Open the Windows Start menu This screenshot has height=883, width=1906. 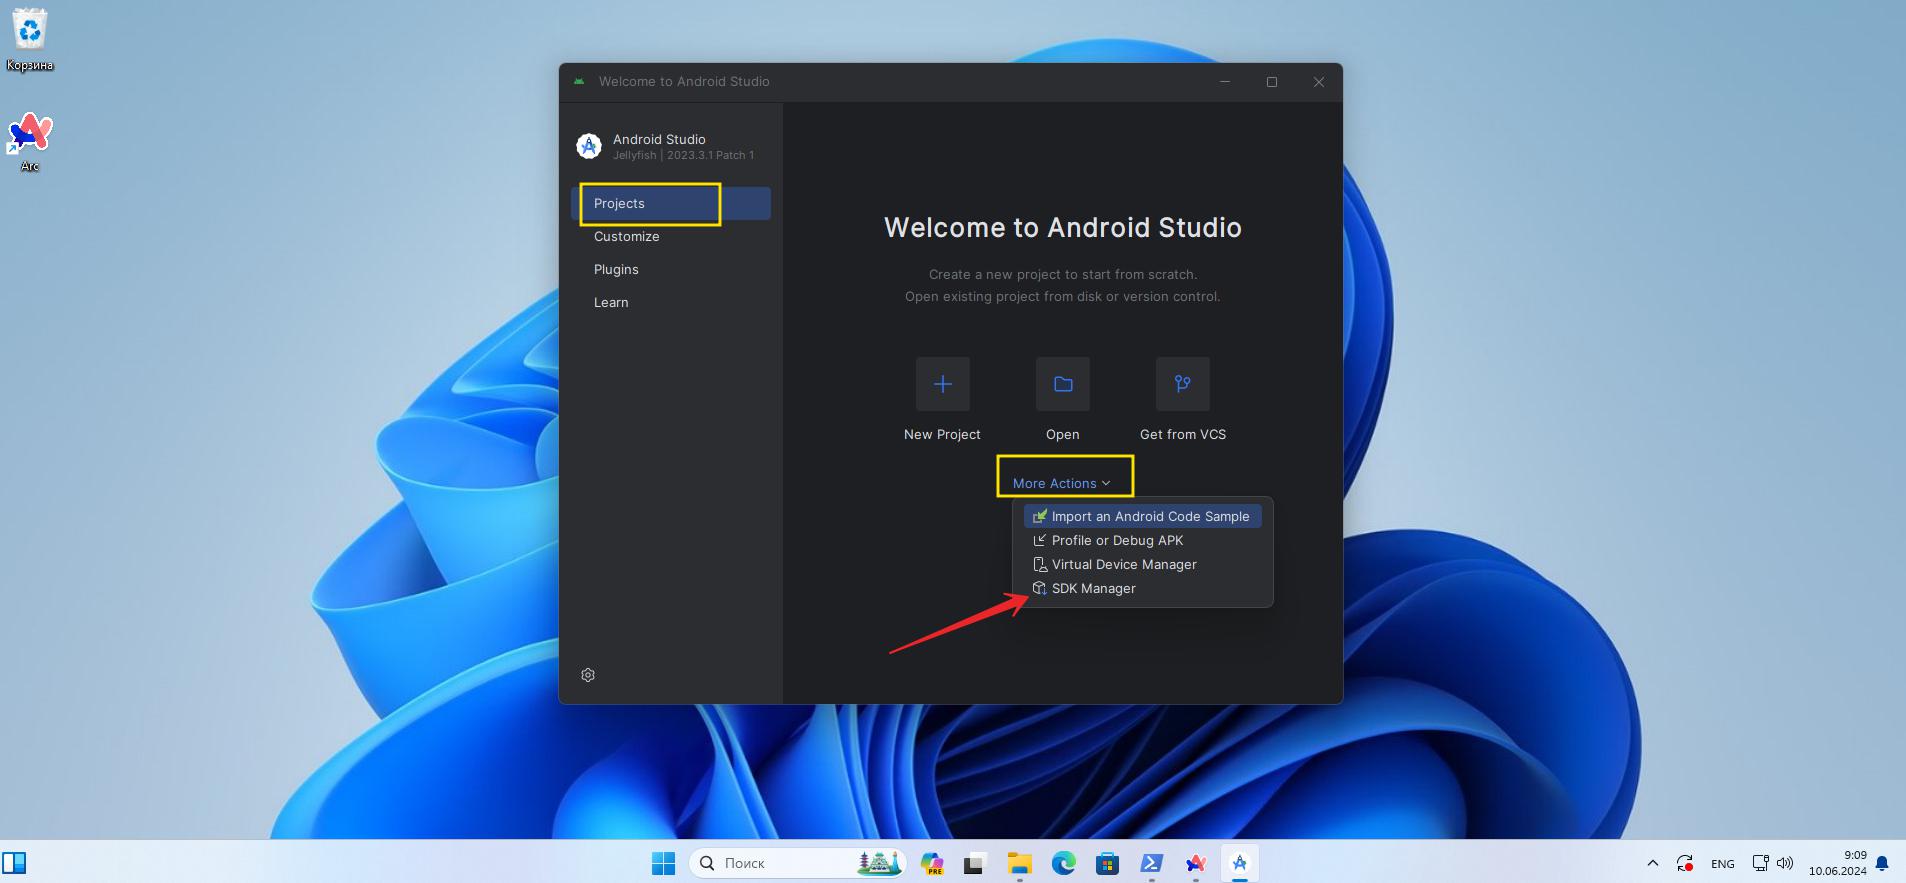pos(663,863)
